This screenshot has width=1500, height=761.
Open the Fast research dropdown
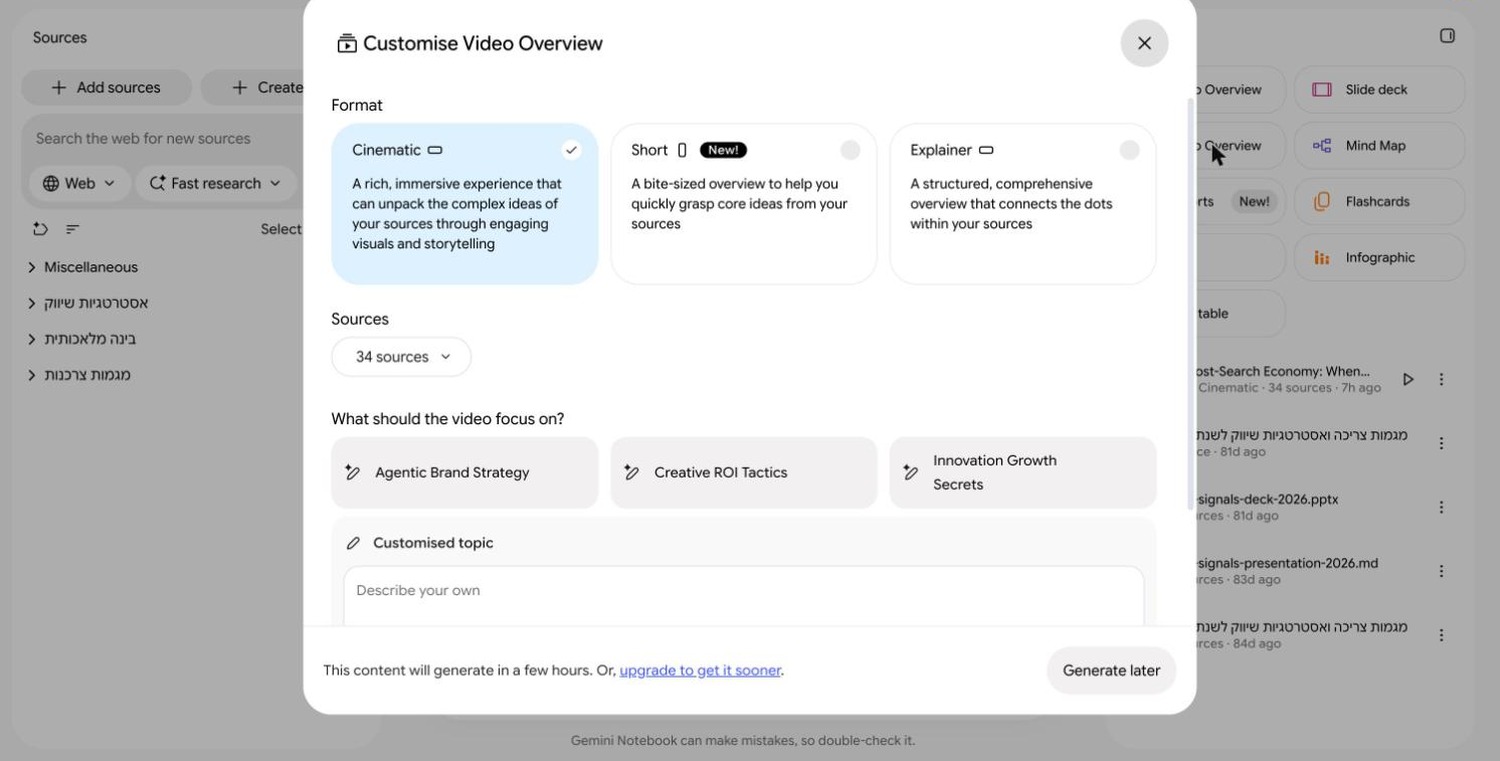216,183
